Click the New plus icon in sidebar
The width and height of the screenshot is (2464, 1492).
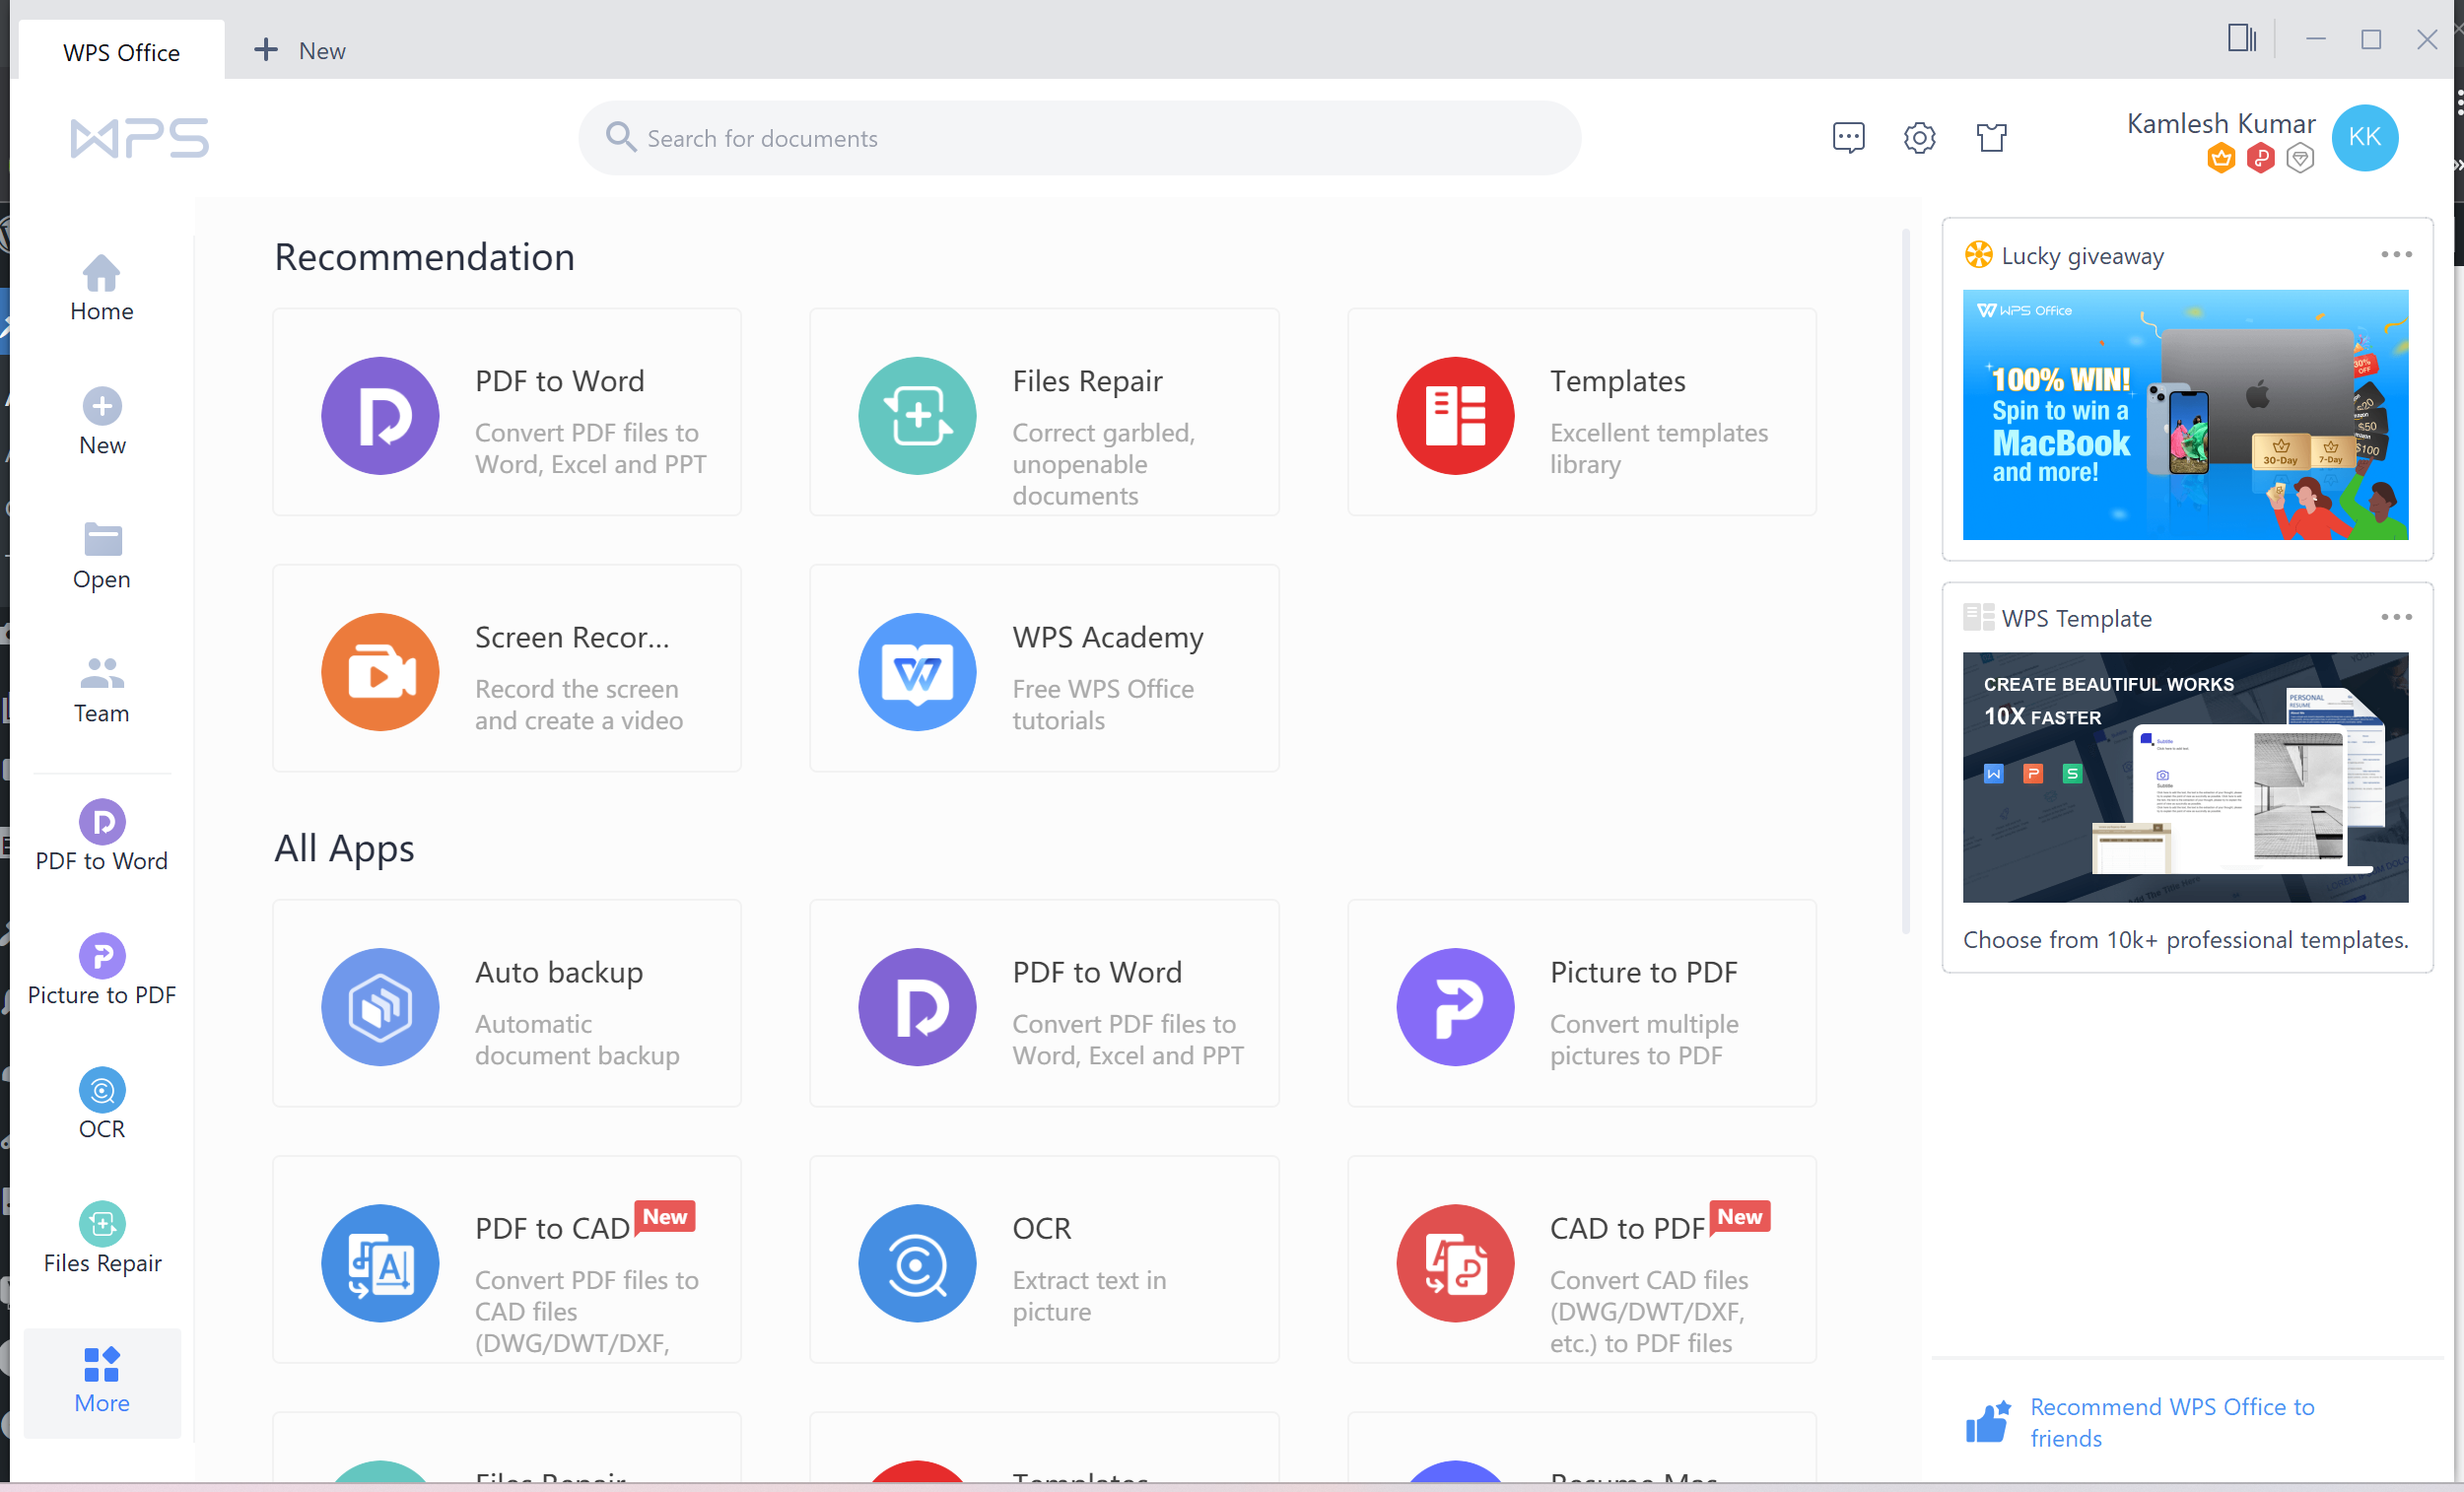pos(102,406)
